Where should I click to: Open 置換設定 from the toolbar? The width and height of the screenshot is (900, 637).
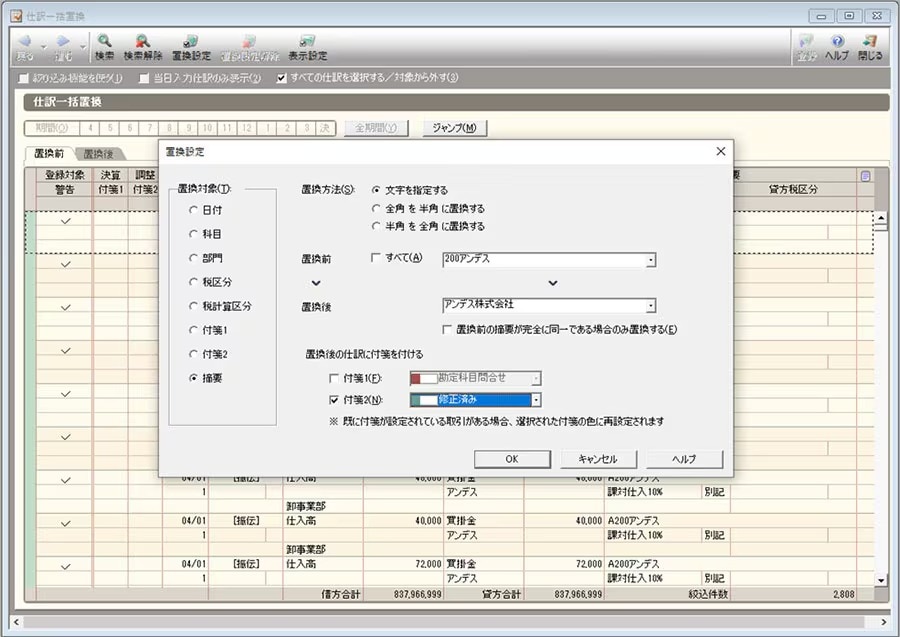tap(191, 48)
